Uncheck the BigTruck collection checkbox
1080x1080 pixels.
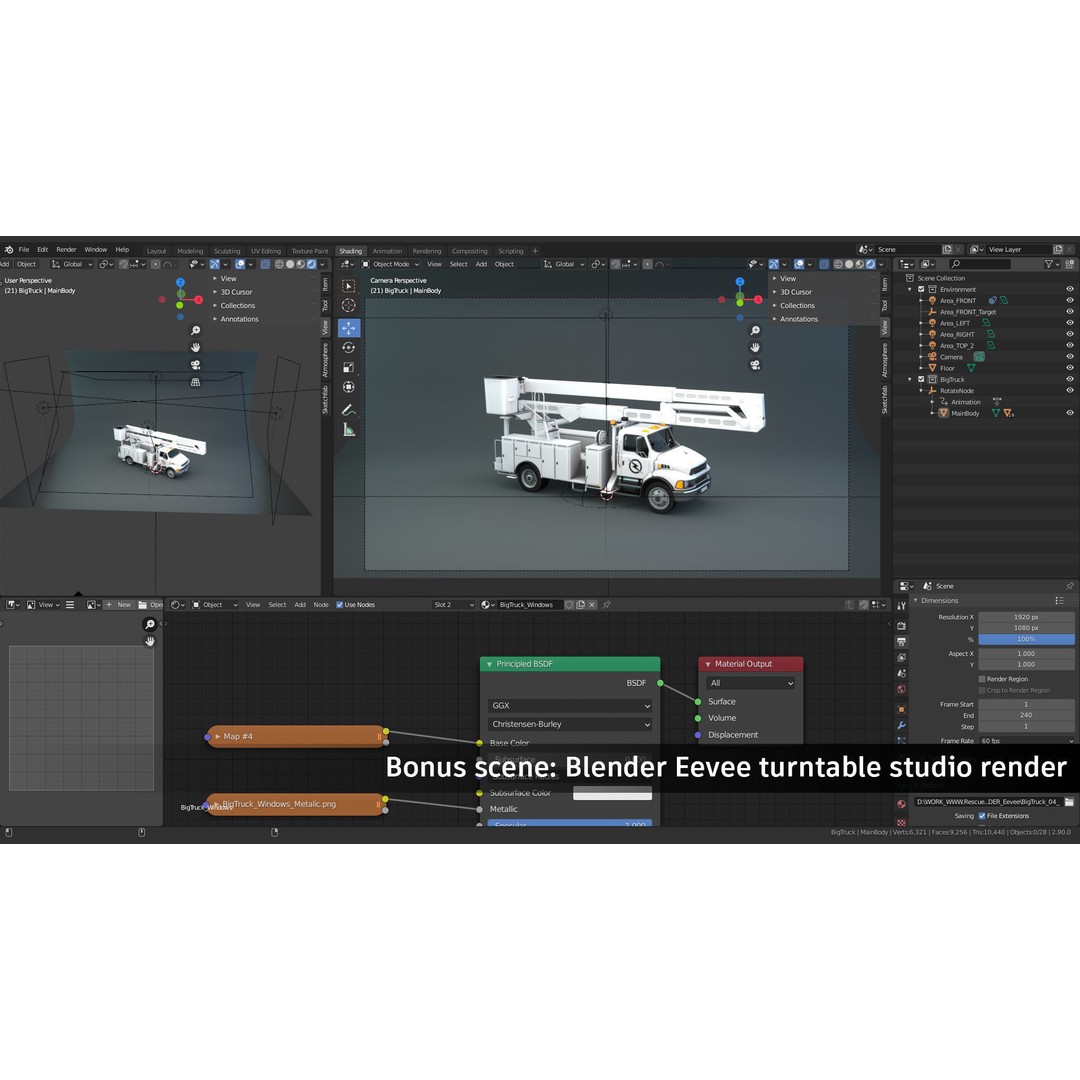coord(921,380)
